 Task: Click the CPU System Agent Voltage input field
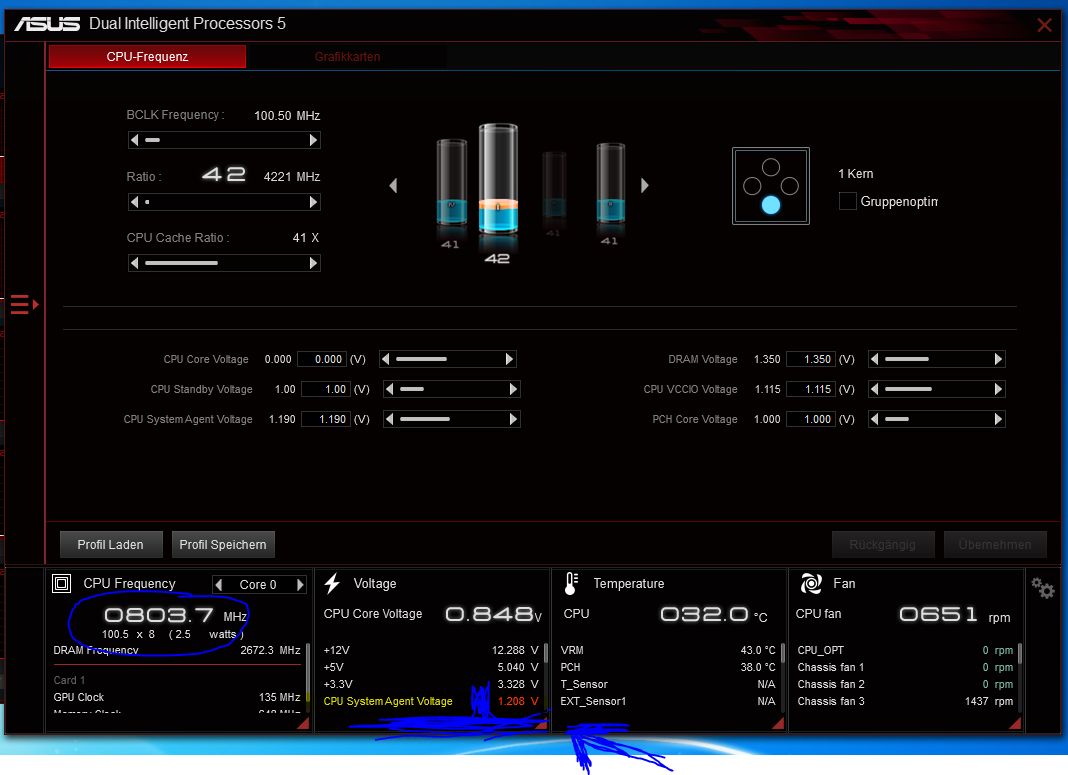tap(326, 419)
